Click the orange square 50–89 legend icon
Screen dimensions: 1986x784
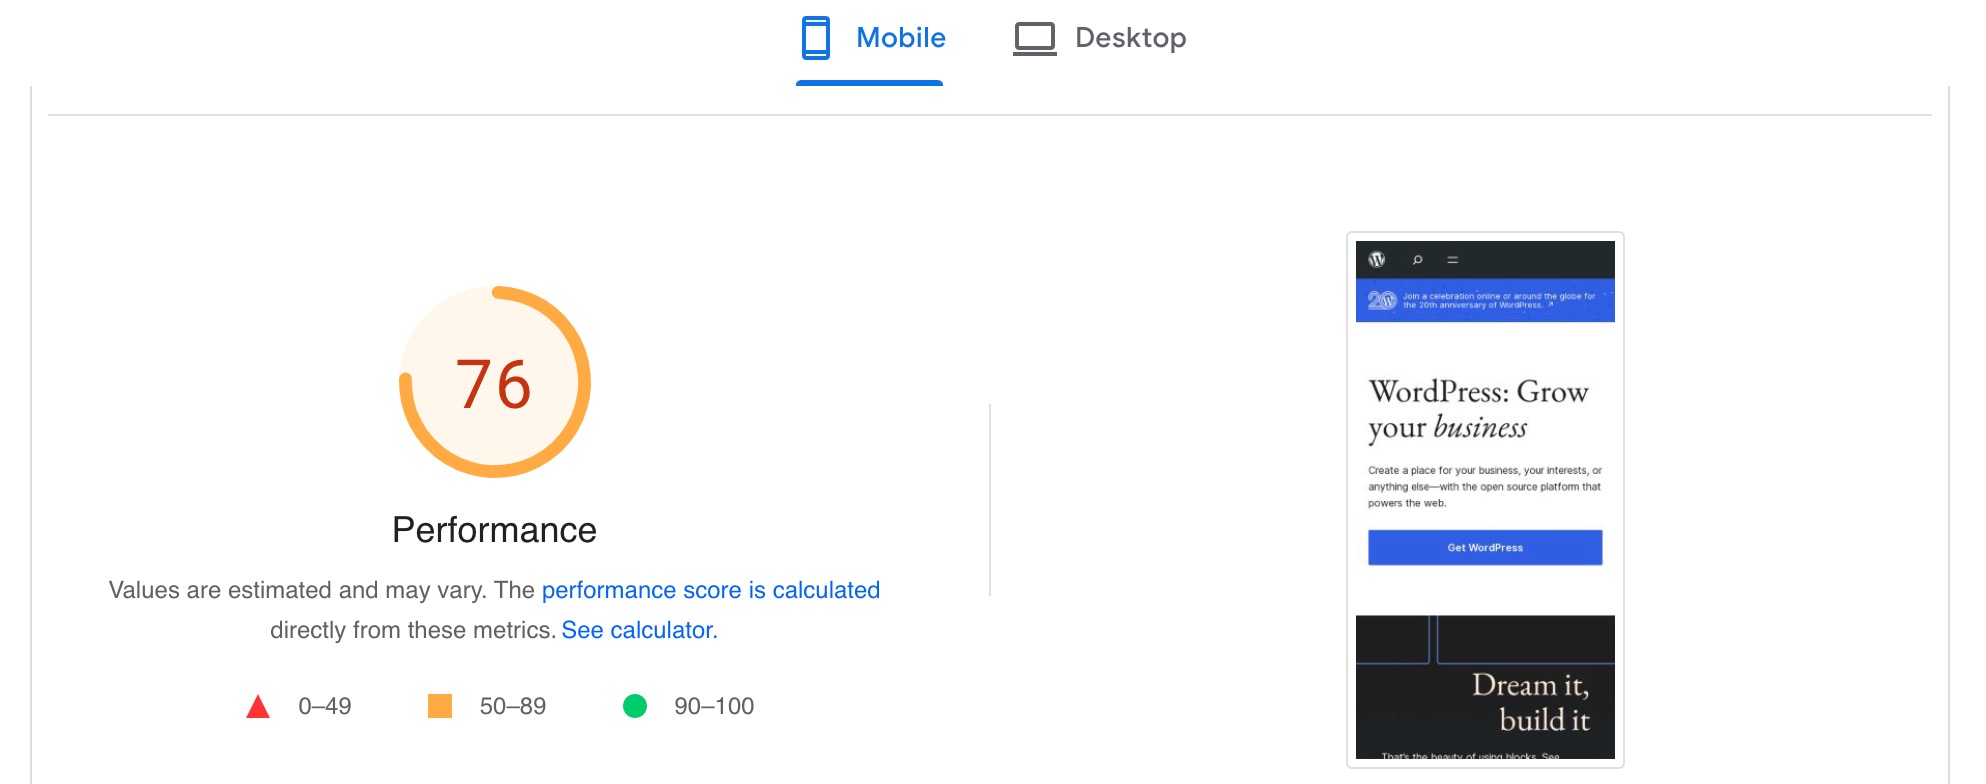pos(440,706)
